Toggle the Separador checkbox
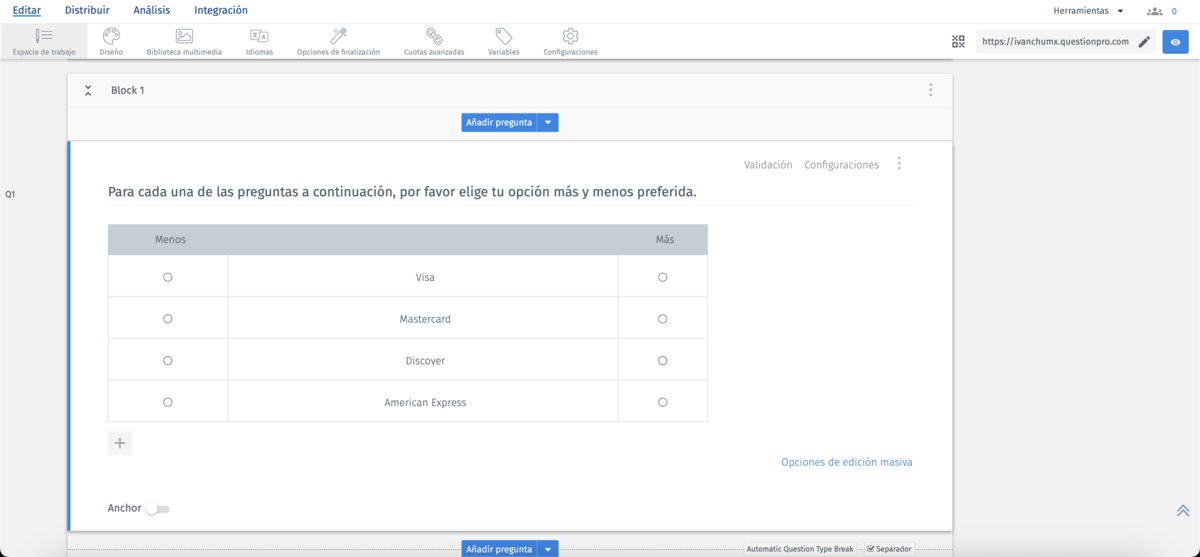Viewport: 1200px width, 557px height. pos(871,549)
